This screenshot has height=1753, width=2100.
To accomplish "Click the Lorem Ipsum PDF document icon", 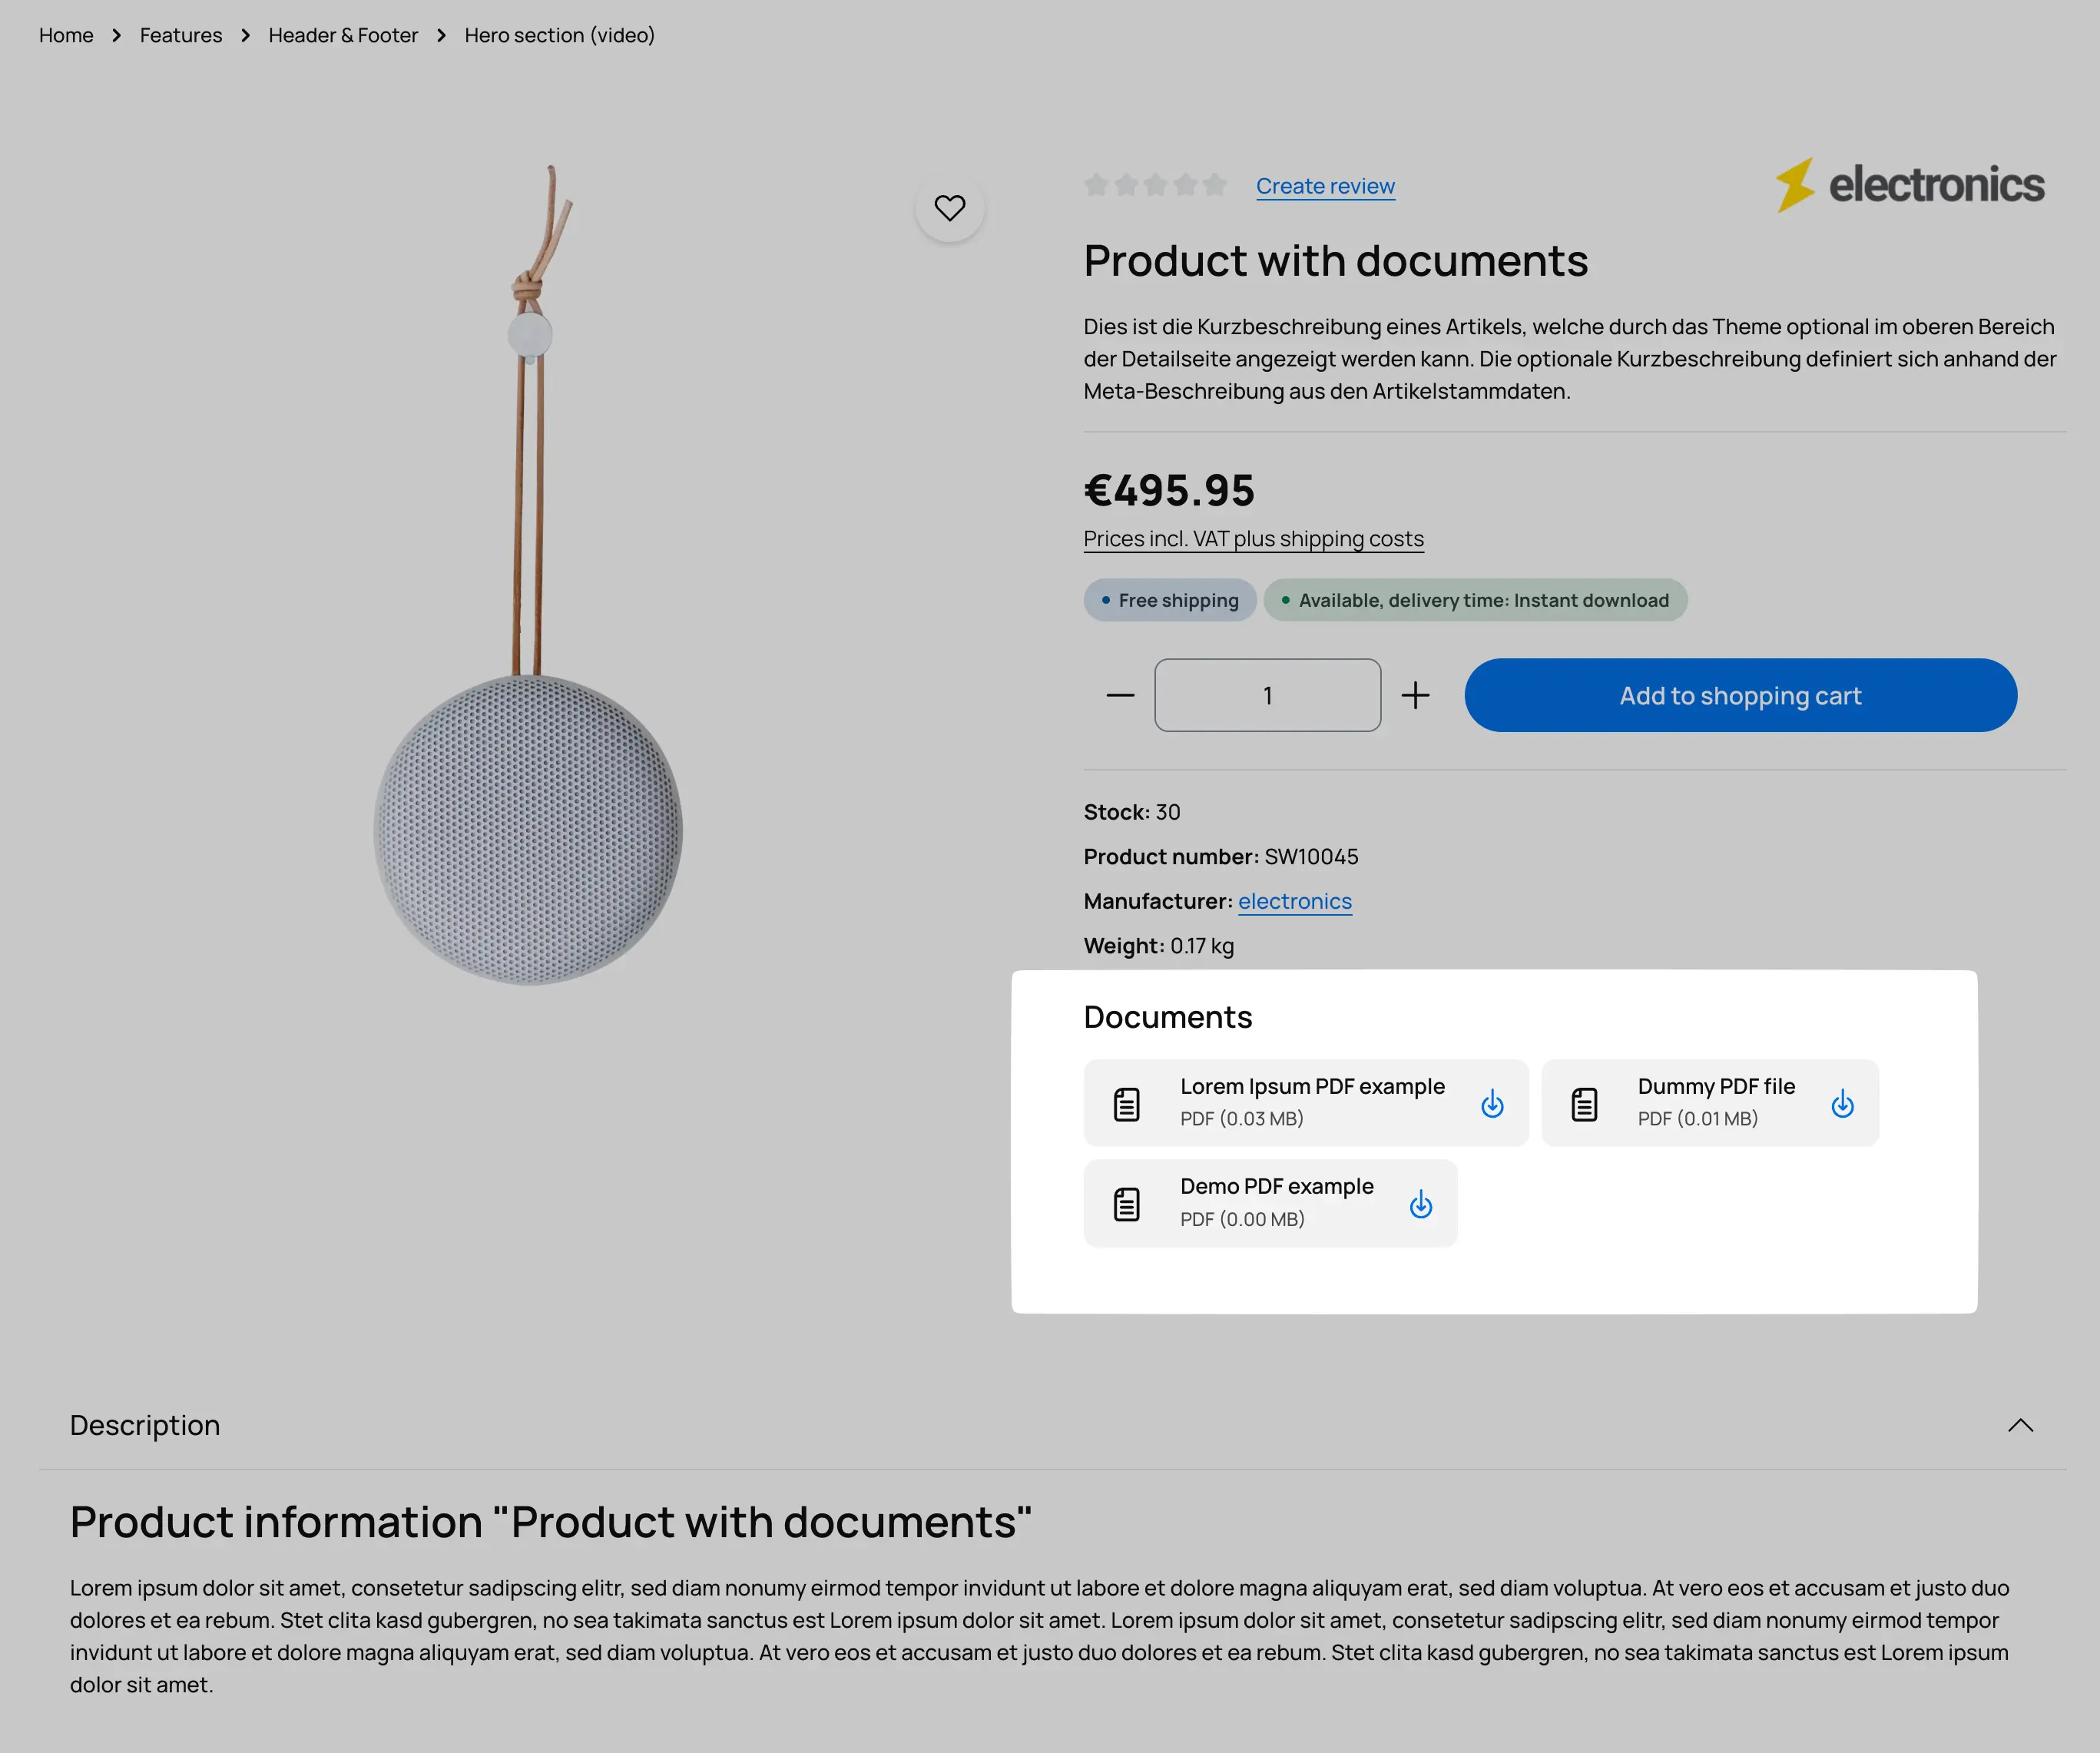I will tap(1127, 1104).
